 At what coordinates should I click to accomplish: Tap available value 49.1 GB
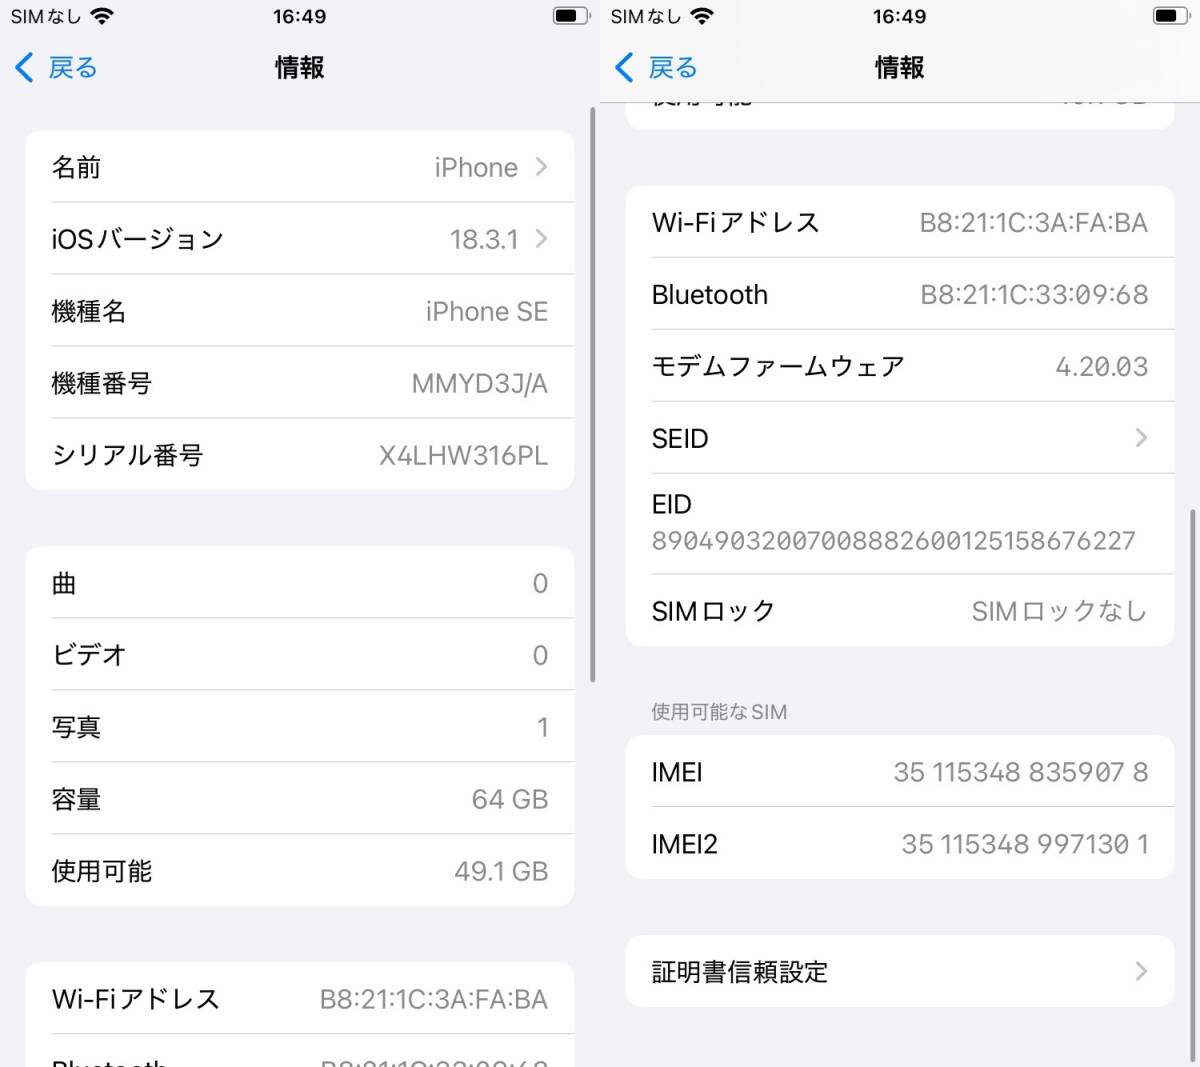[x=501, y=871]
